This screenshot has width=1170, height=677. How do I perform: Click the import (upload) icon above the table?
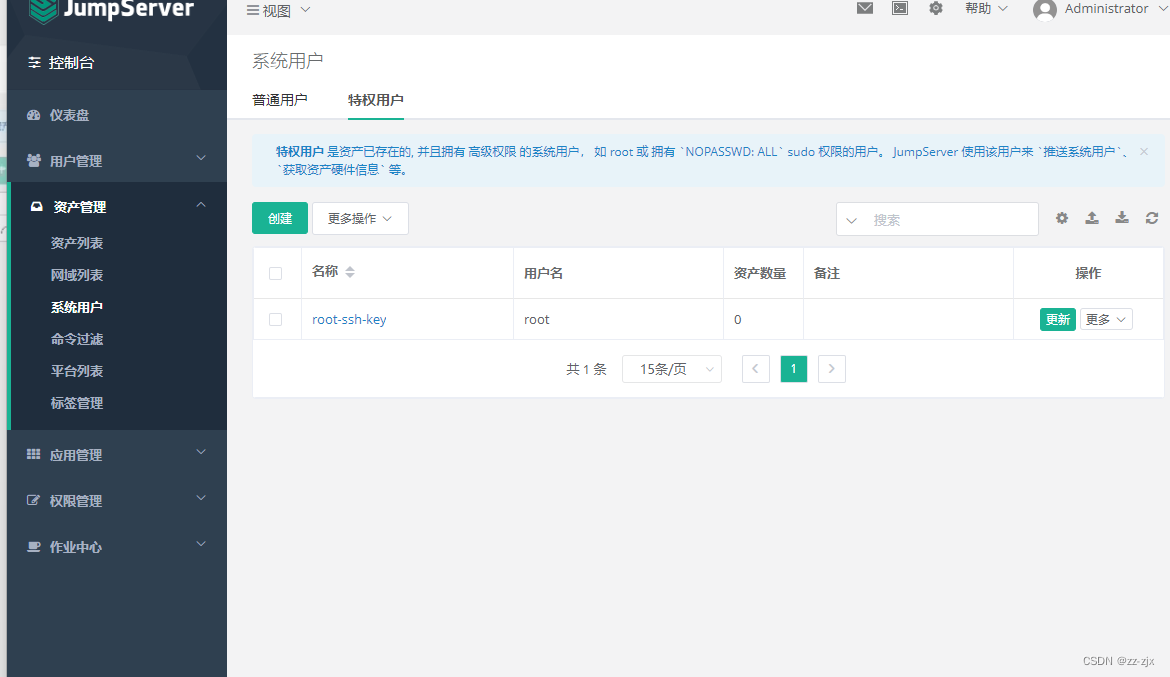(1091, 217)
